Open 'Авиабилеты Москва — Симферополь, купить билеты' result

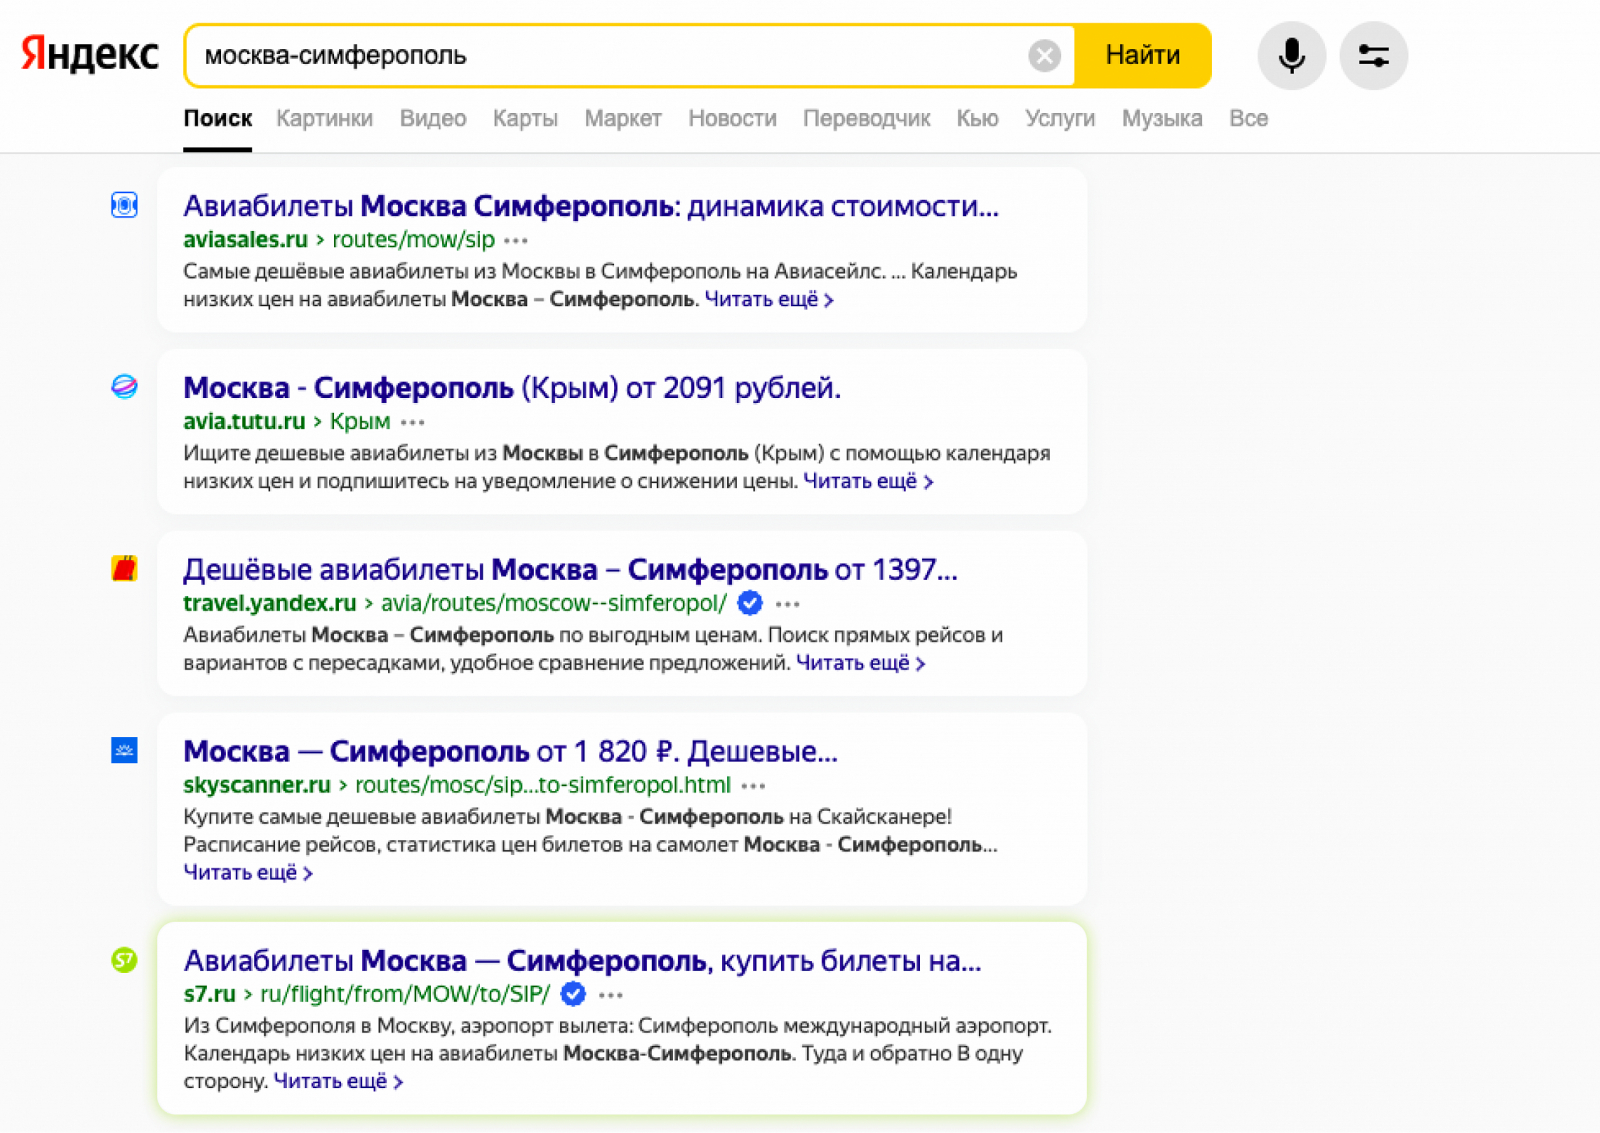tap(582, 961)
